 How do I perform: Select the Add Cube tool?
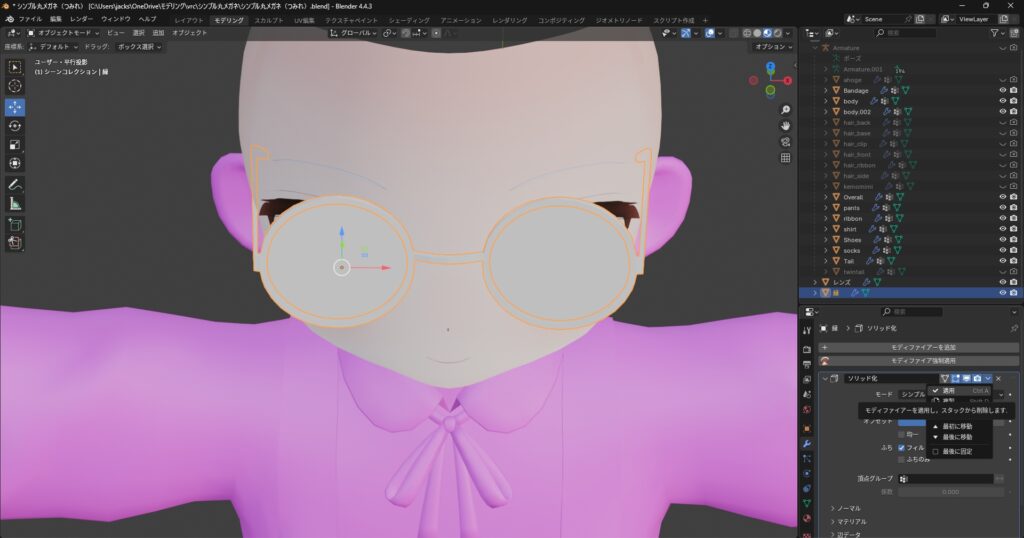(x=14, y=225)
